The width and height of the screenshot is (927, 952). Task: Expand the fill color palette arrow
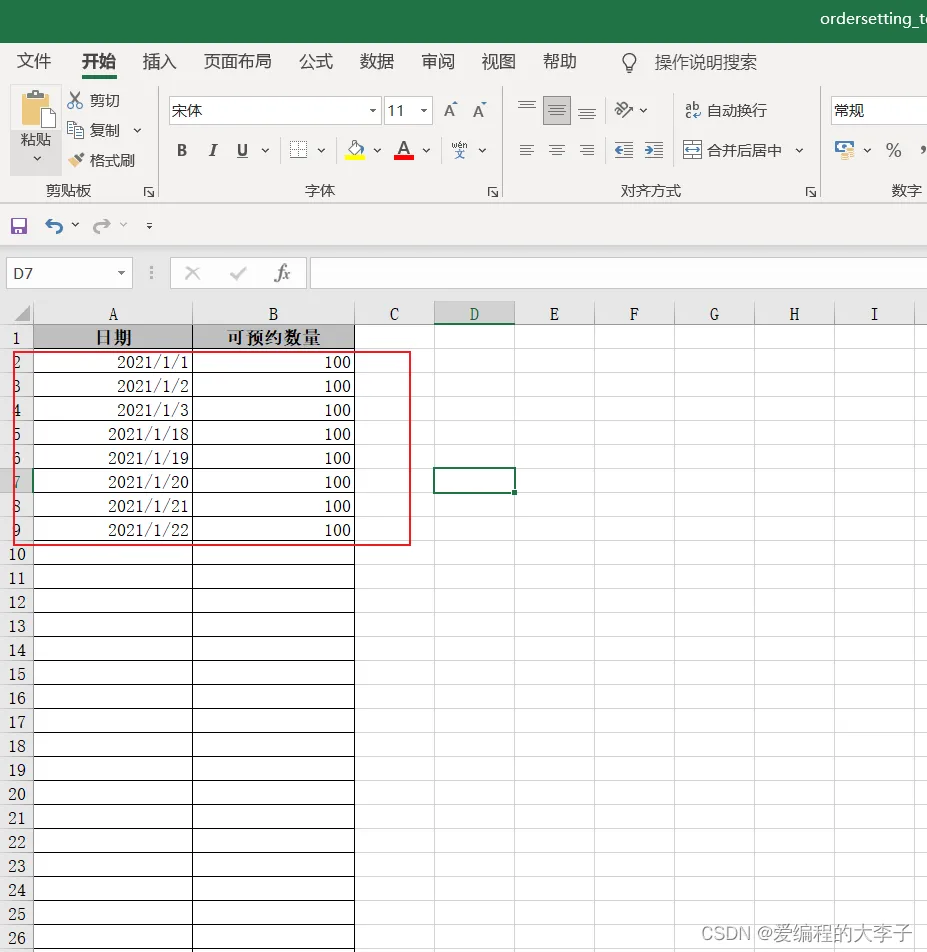click(377, 150)
